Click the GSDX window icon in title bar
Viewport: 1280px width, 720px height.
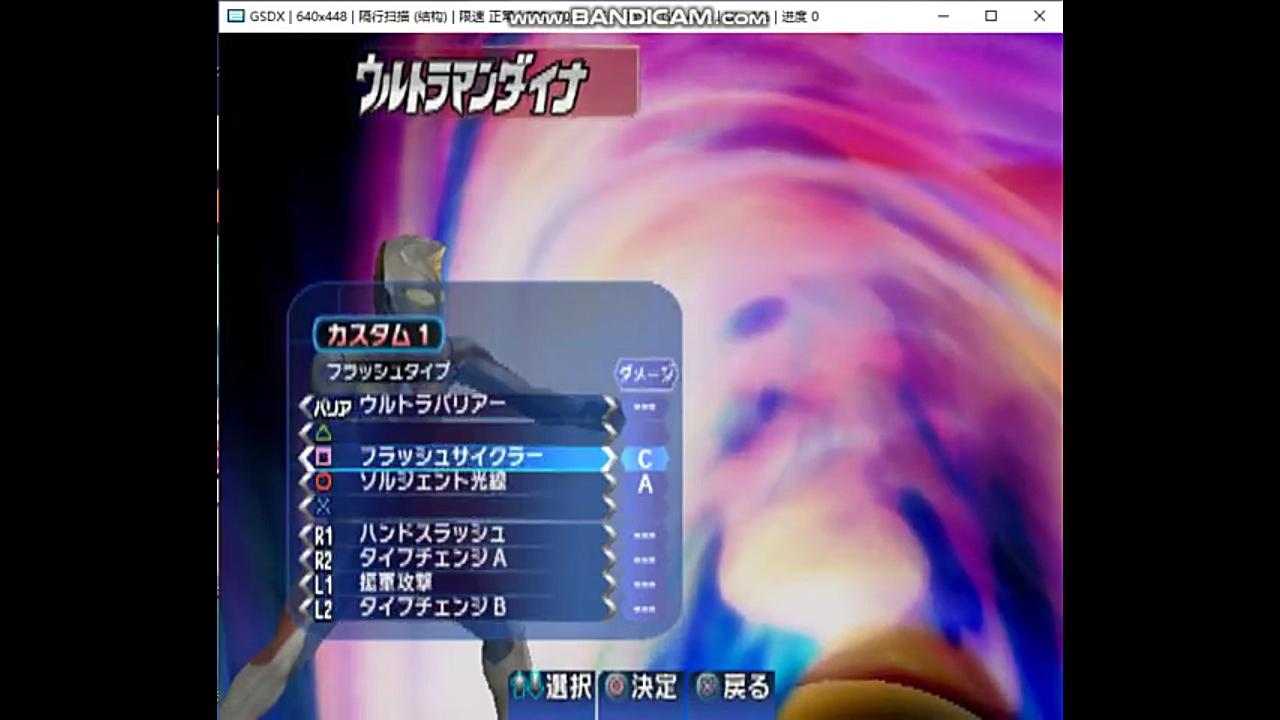coord(235,16)
